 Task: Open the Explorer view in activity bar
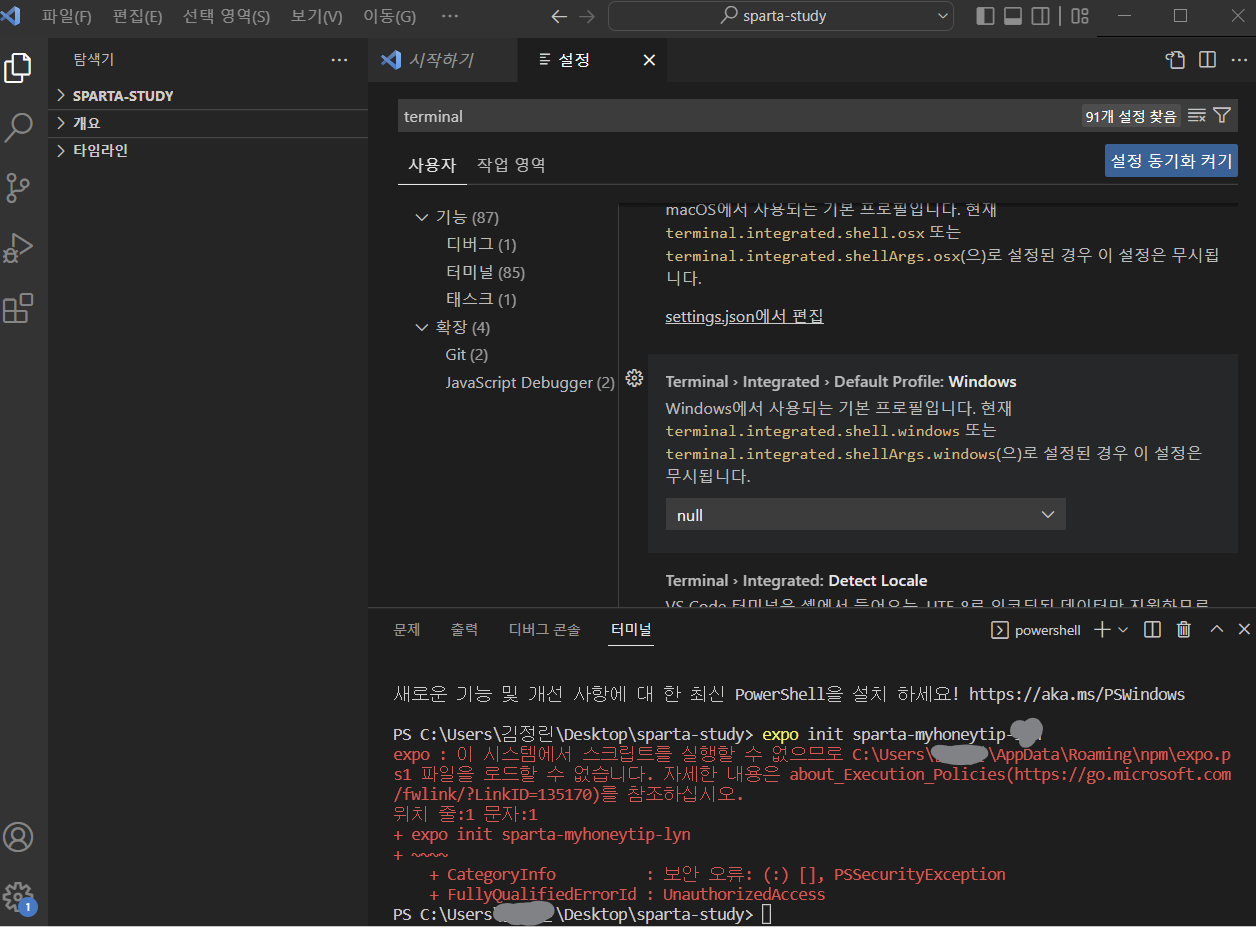[18, 67]
